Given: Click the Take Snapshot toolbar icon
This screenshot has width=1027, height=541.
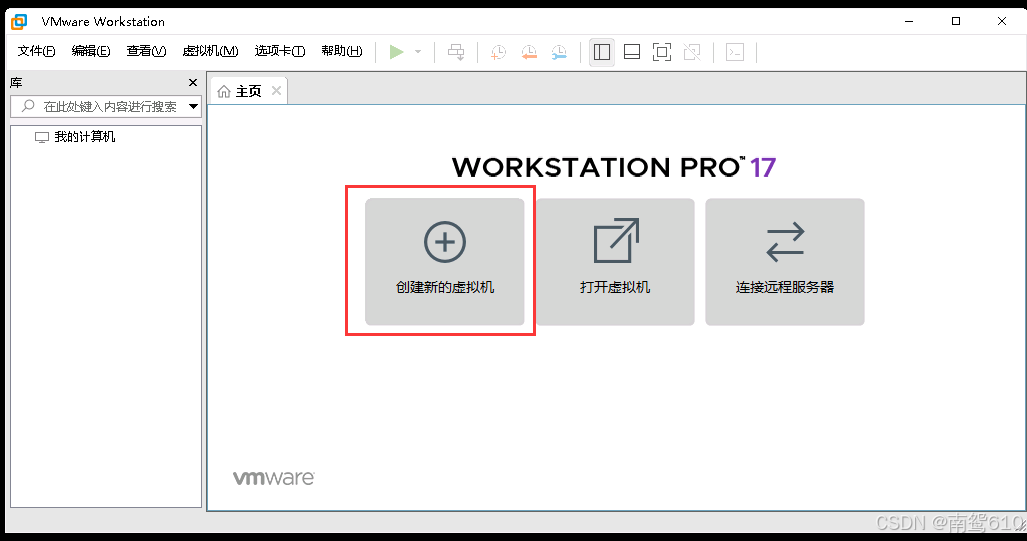Looking at the screenshot, I should click(x=498, y=52).
